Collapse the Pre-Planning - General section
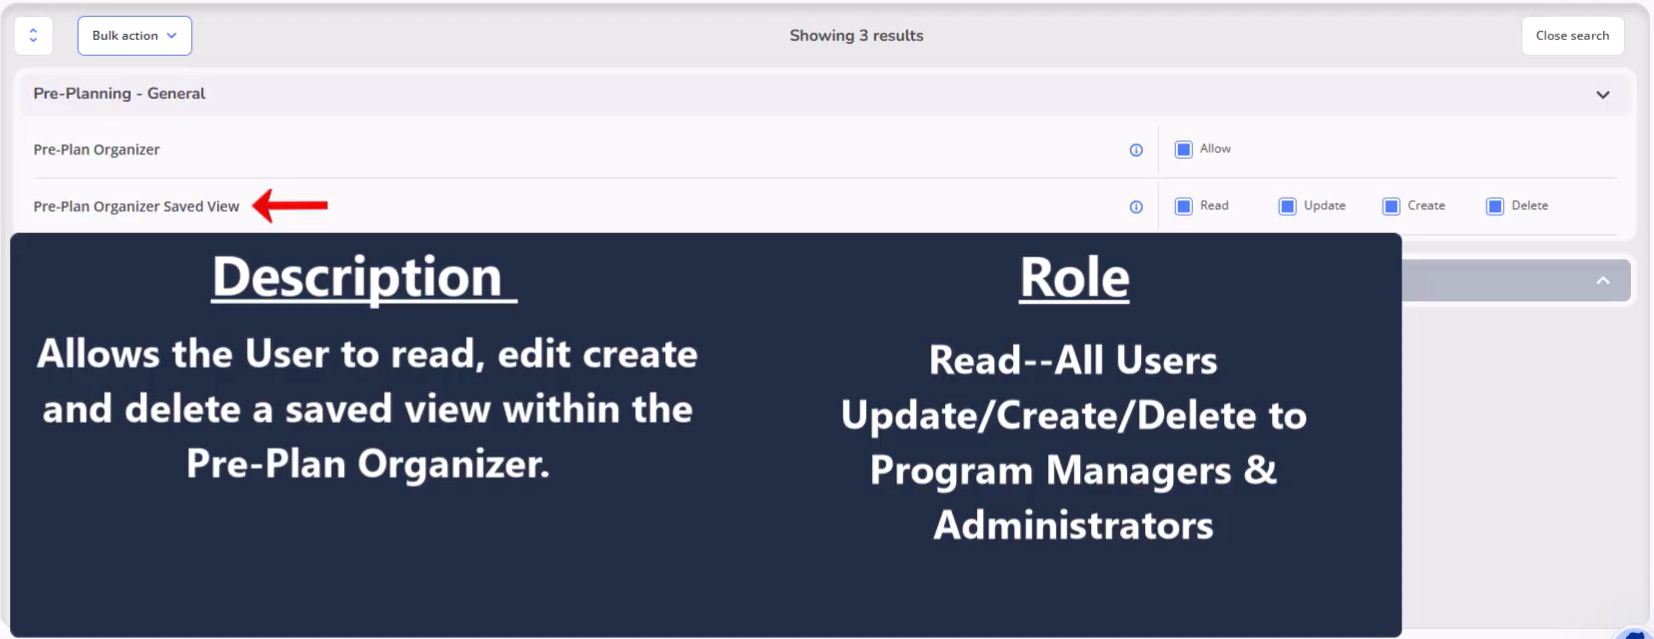 [x=1603, y=95]
